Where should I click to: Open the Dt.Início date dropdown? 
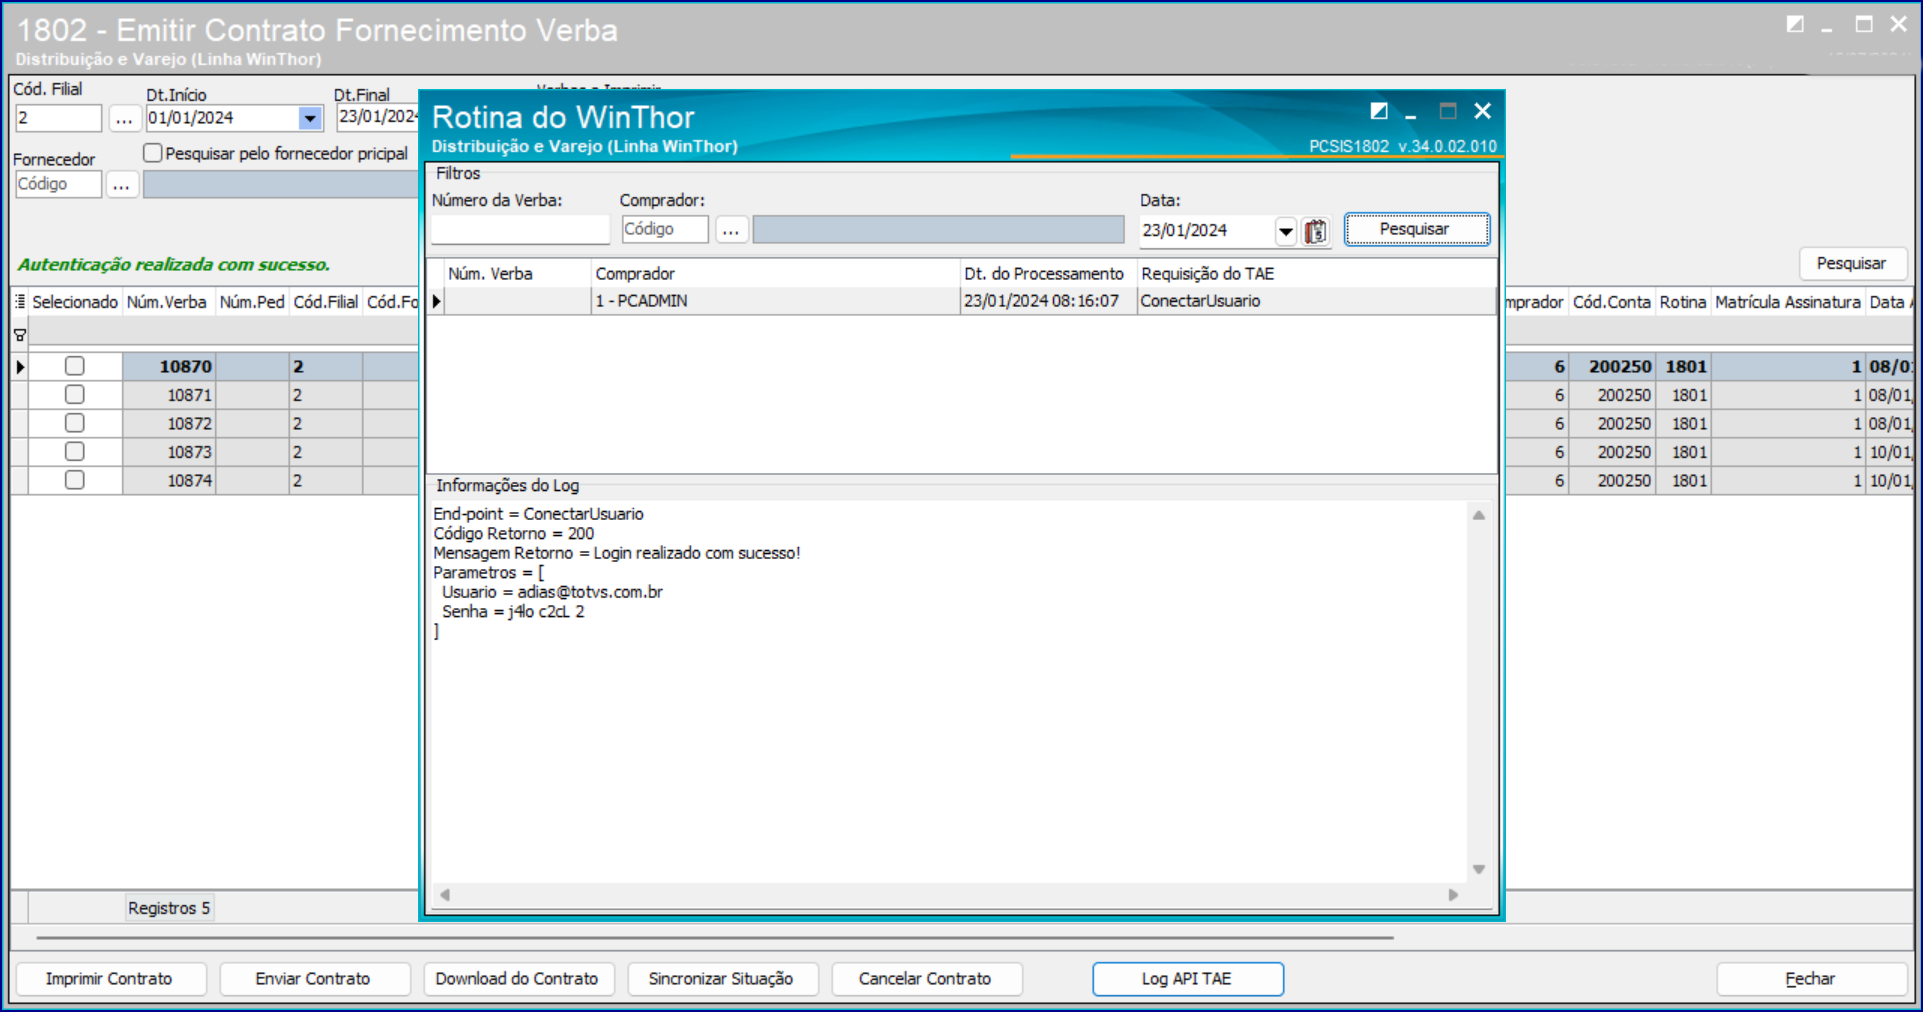(310, 118)
